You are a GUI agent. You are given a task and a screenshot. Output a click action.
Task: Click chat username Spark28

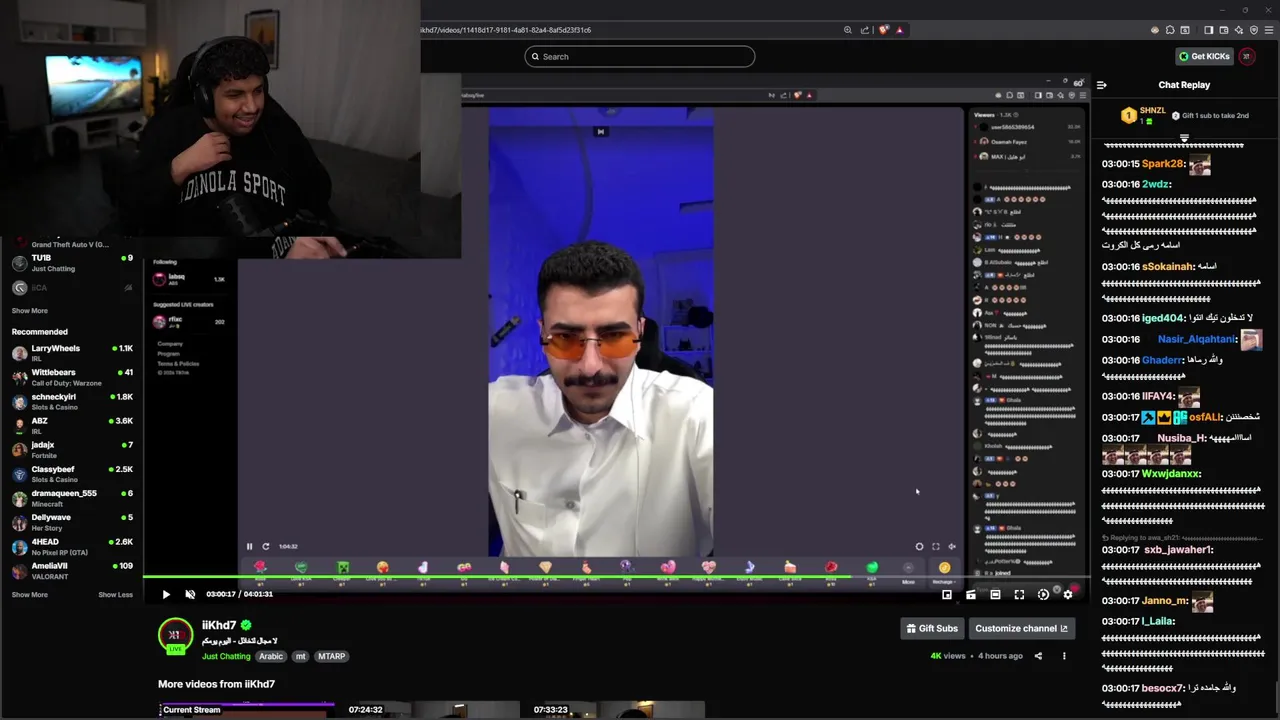click(1163, 164)
